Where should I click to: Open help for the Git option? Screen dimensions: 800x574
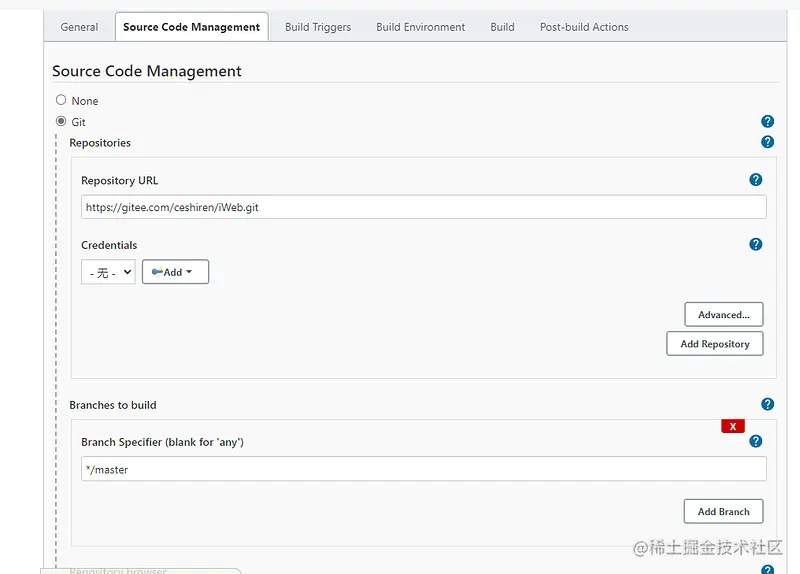pyautogui.click(x=767, y=121)
